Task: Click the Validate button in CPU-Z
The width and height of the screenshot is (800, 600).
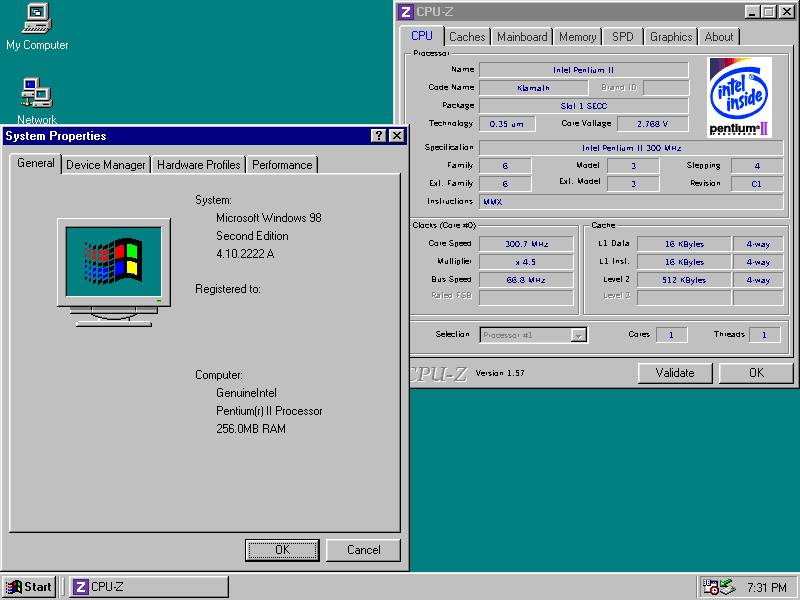Action: [x=675, y=373]
